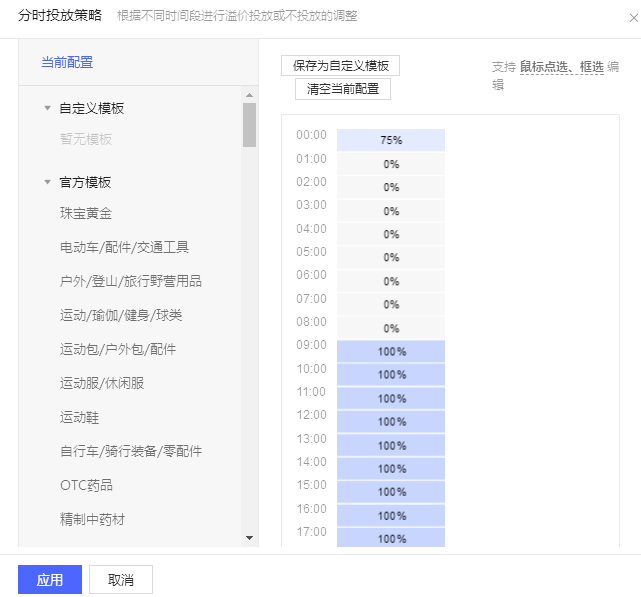The height and width of the screenshot is (597, 641).
Task: Apply settings with the 应用 button
Action: coord(50,579)
